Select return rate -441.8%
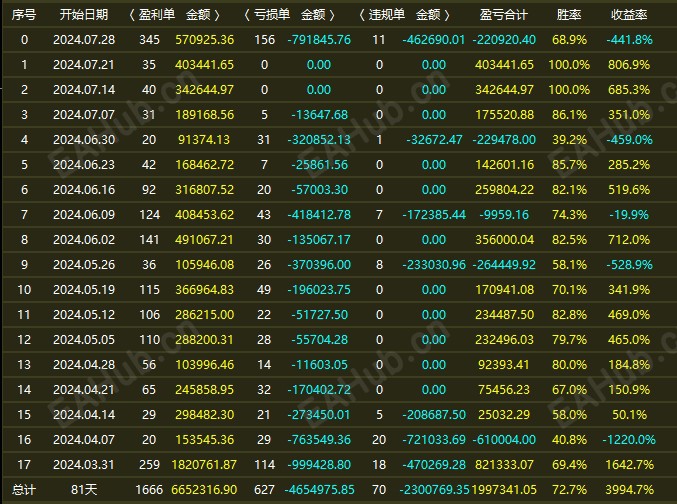Screen dimensions: 677x504 (x=629, y=40)
